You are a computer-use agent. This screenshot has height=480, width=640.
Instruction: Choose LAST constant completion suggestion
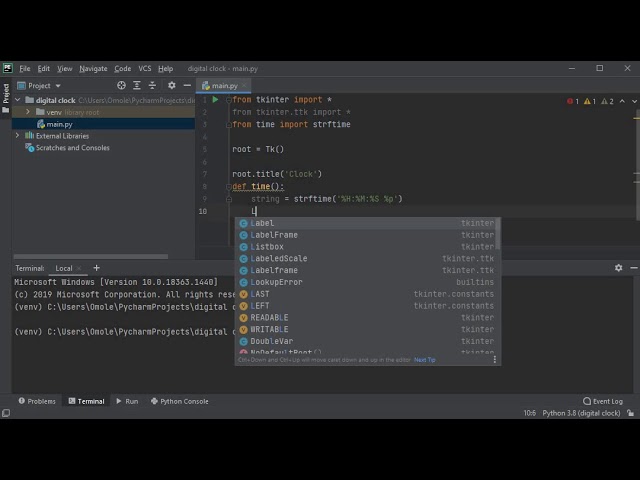click(x=367, y=294)
